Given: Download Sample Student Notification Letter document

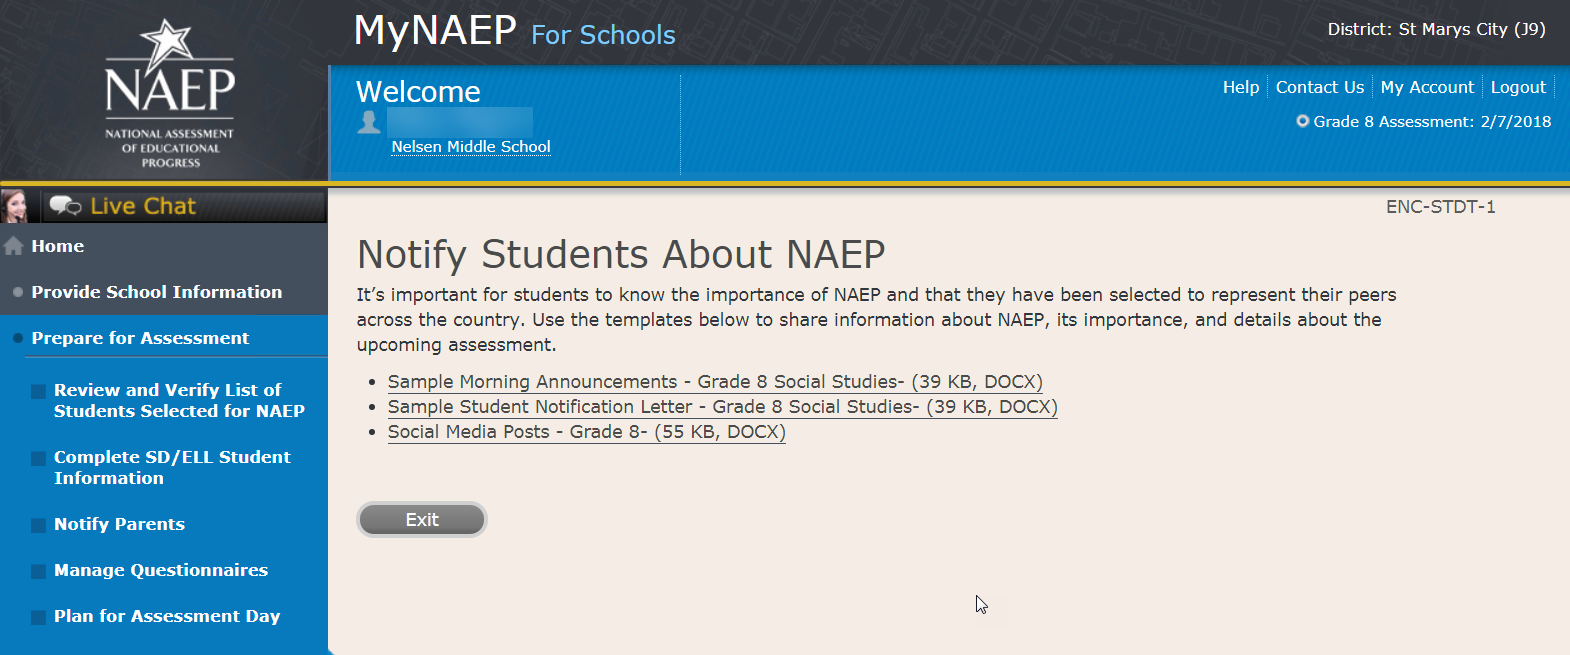Looking at the screenshot, I should tap(723, 407).
